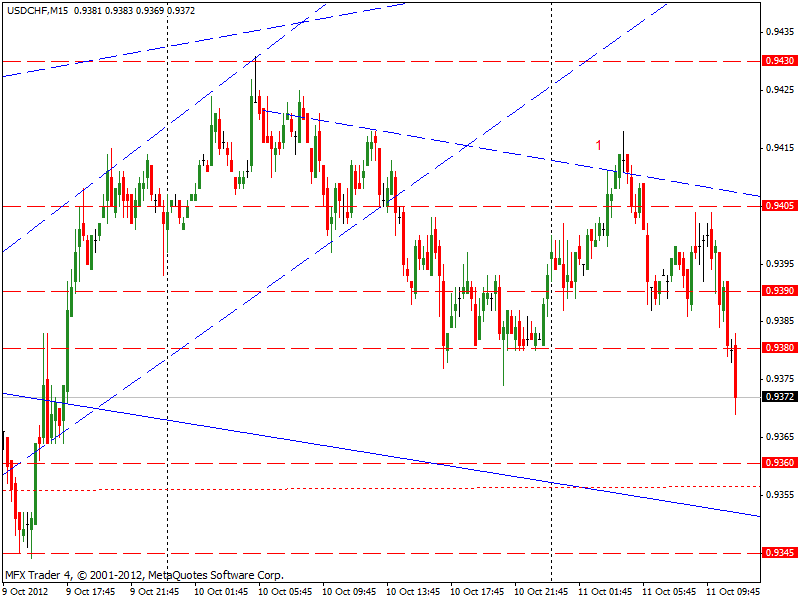This screenshot has width=800, height=600.
Task: Click the 10 Oct 13:45 time label
Action: [413, 591]
